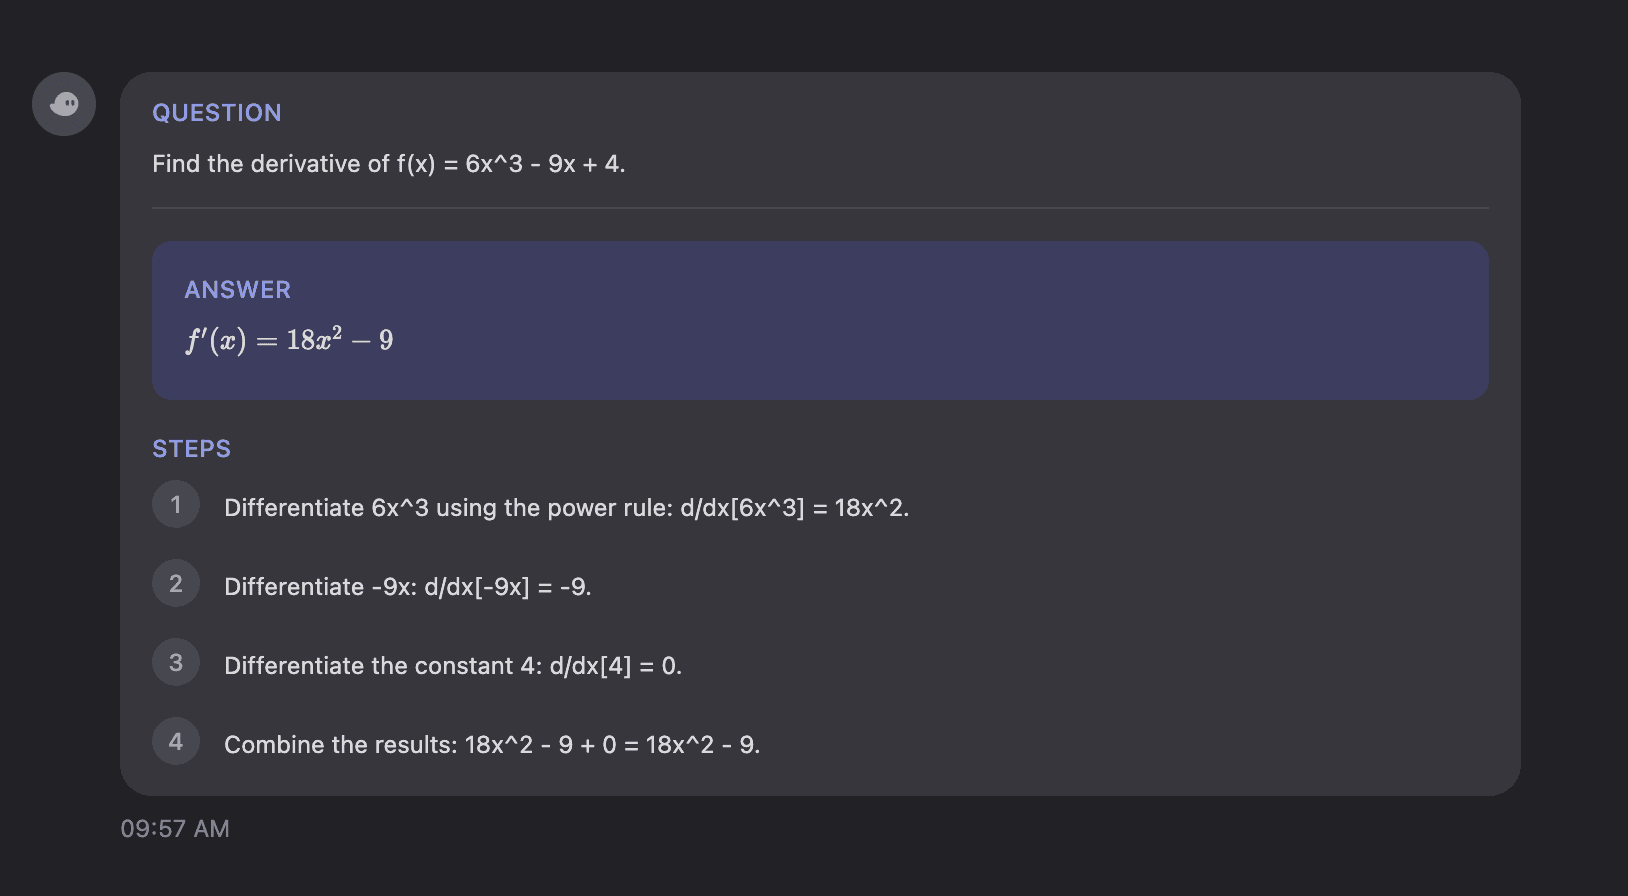This screenshot has height=896, width=1628.
Task: Click the STEPS heading label
Action: pos(191,449)
